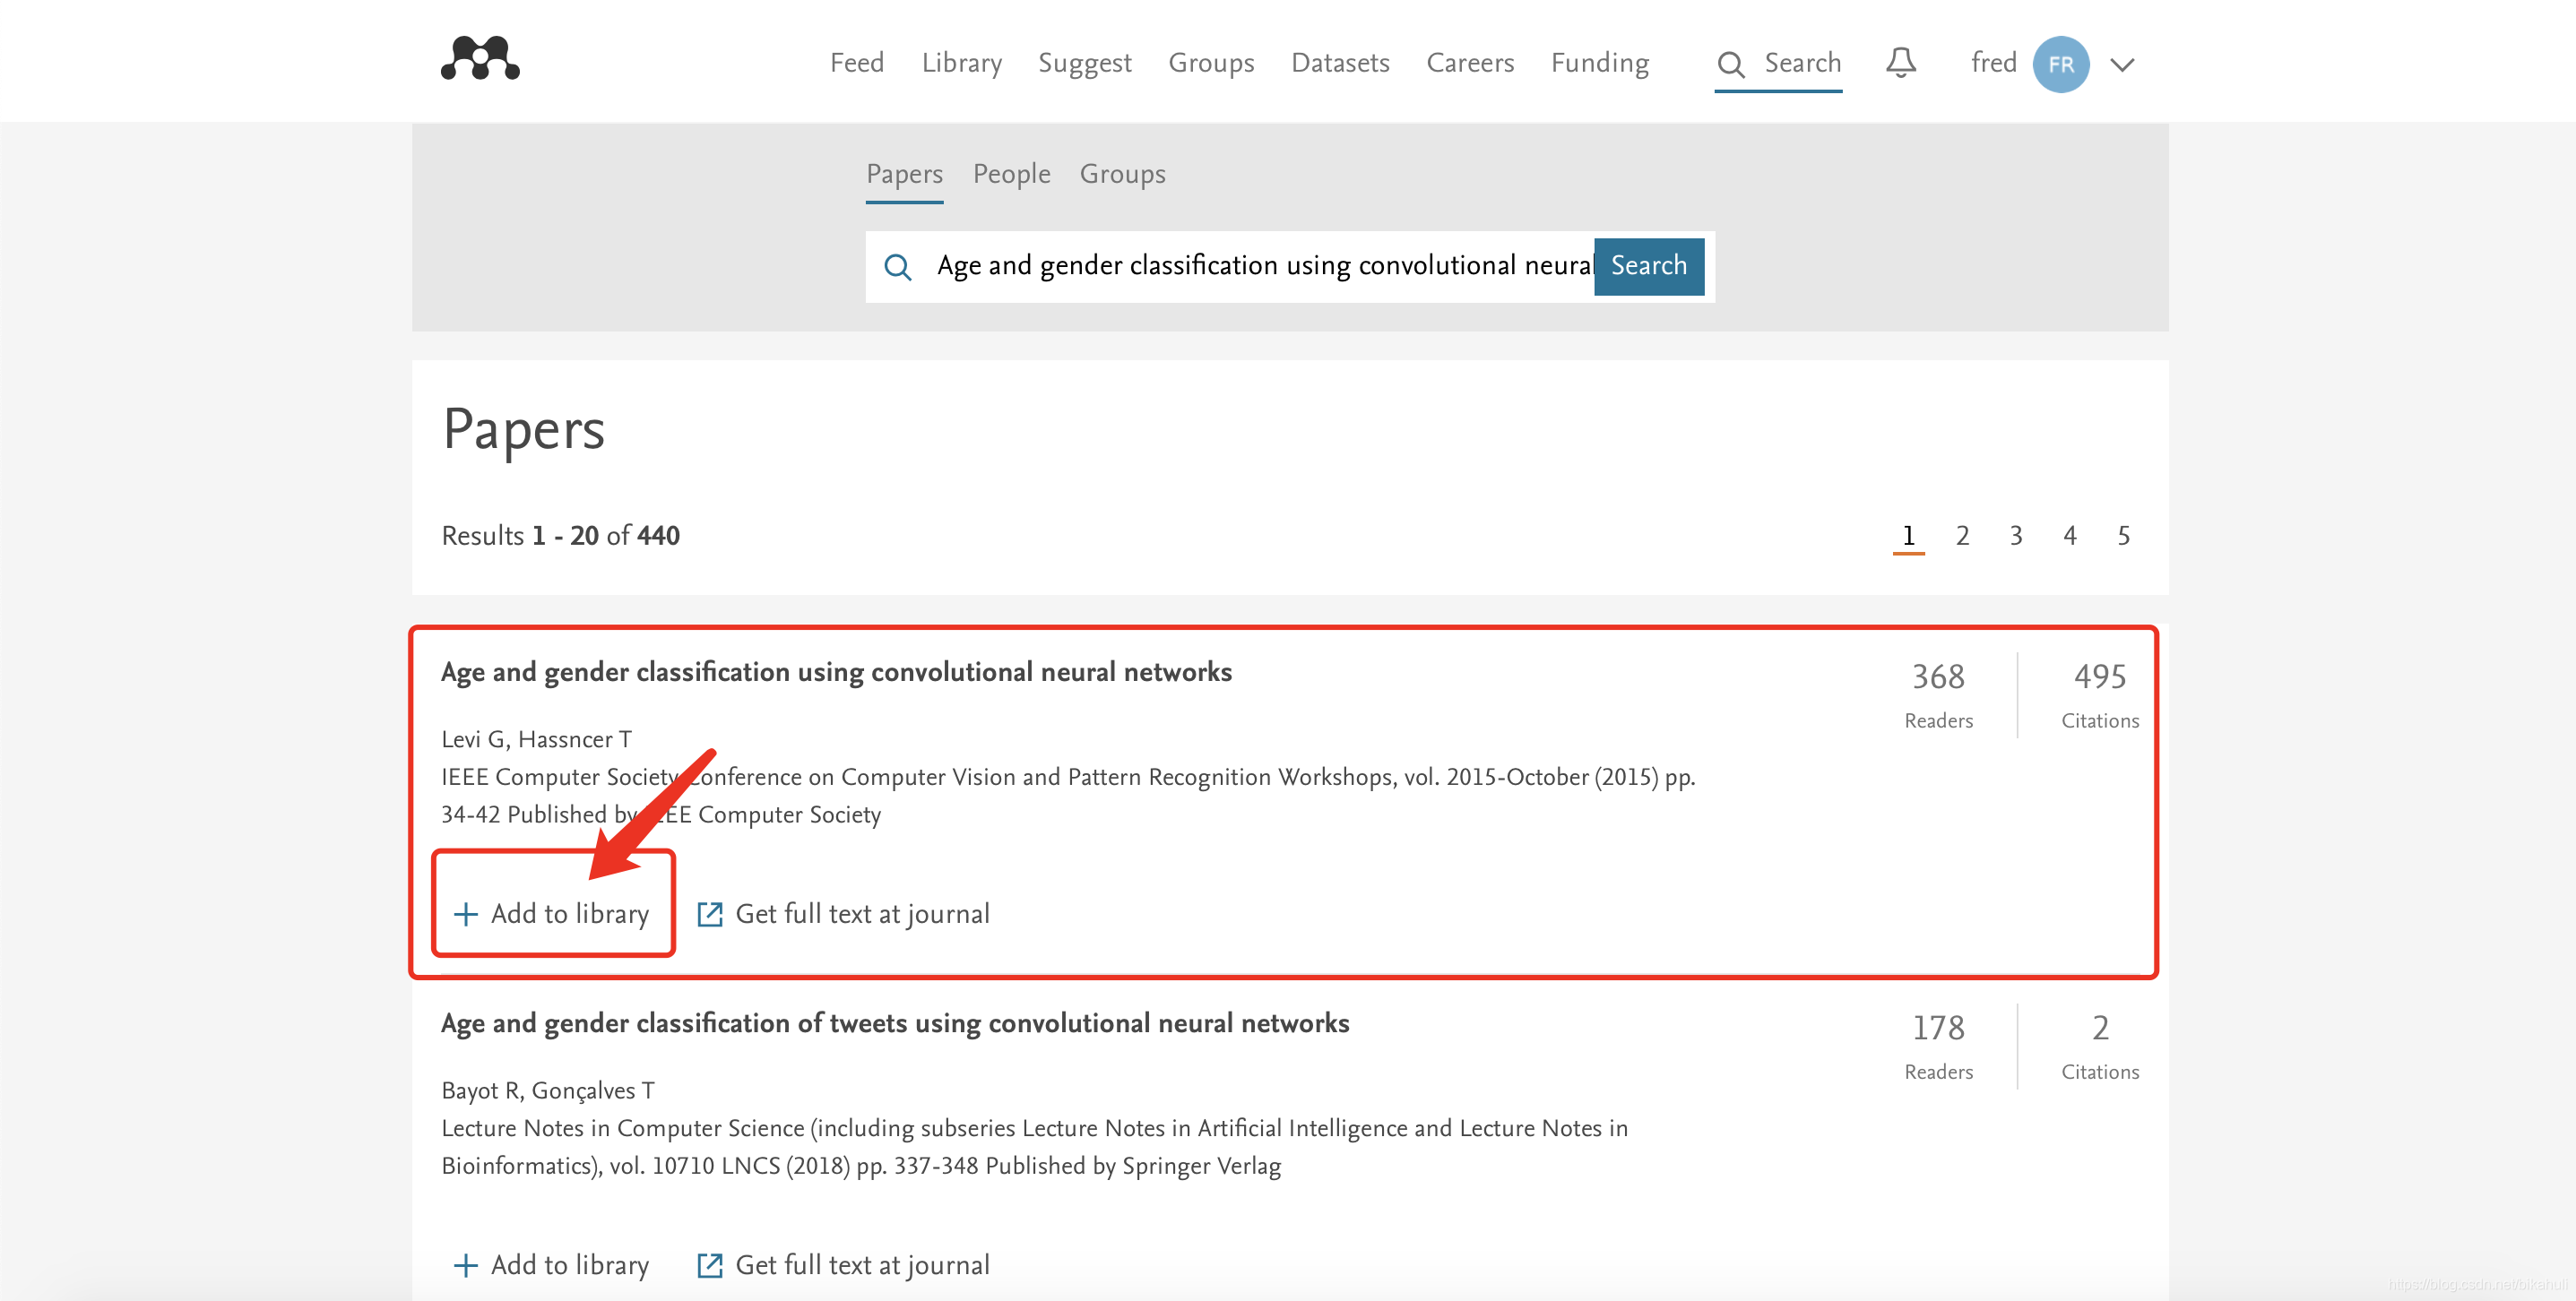Click the Results 1 - 20 of 440 text

tap(560, 536)
